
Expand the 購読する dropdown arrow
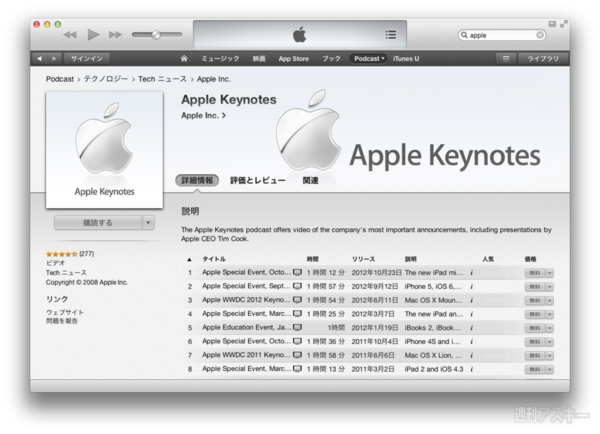148,223
